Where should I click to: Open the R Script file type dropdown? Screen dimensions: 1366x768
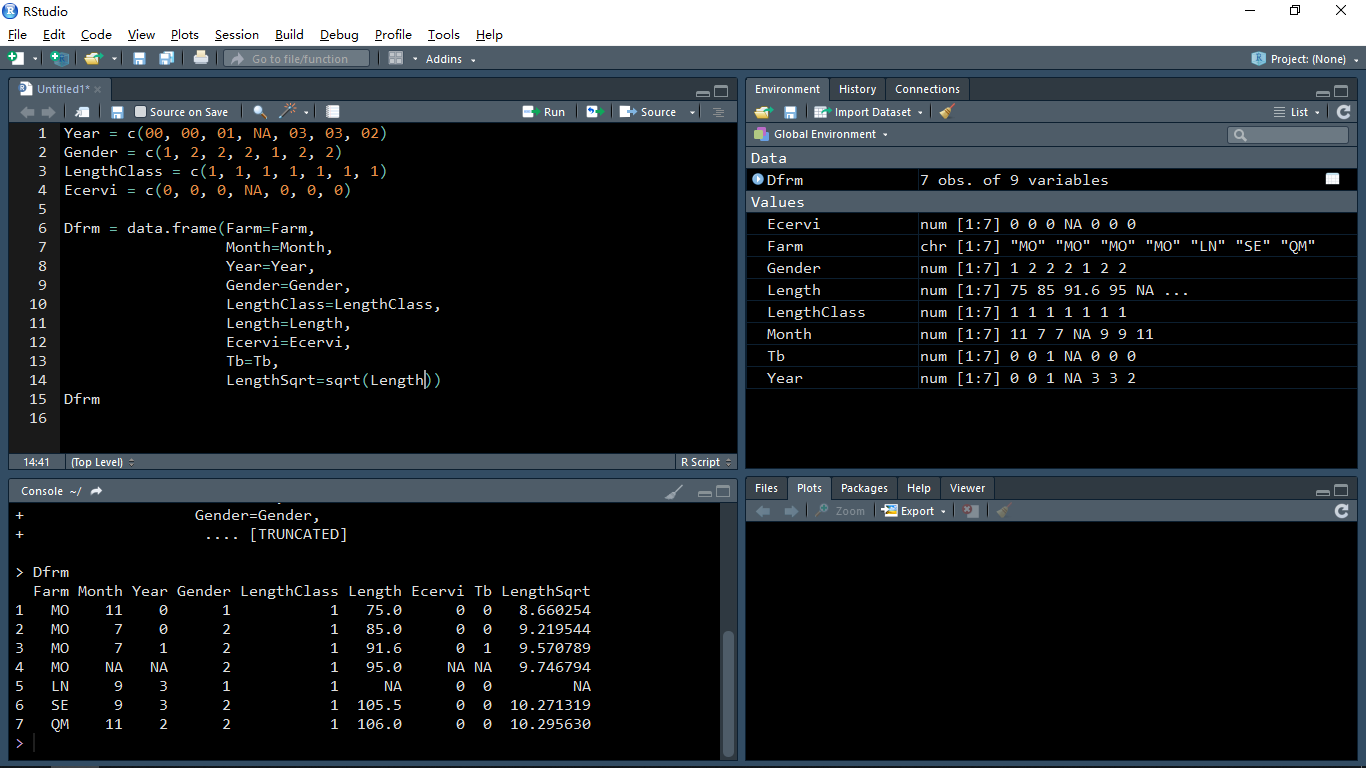[x=706, y=462]
